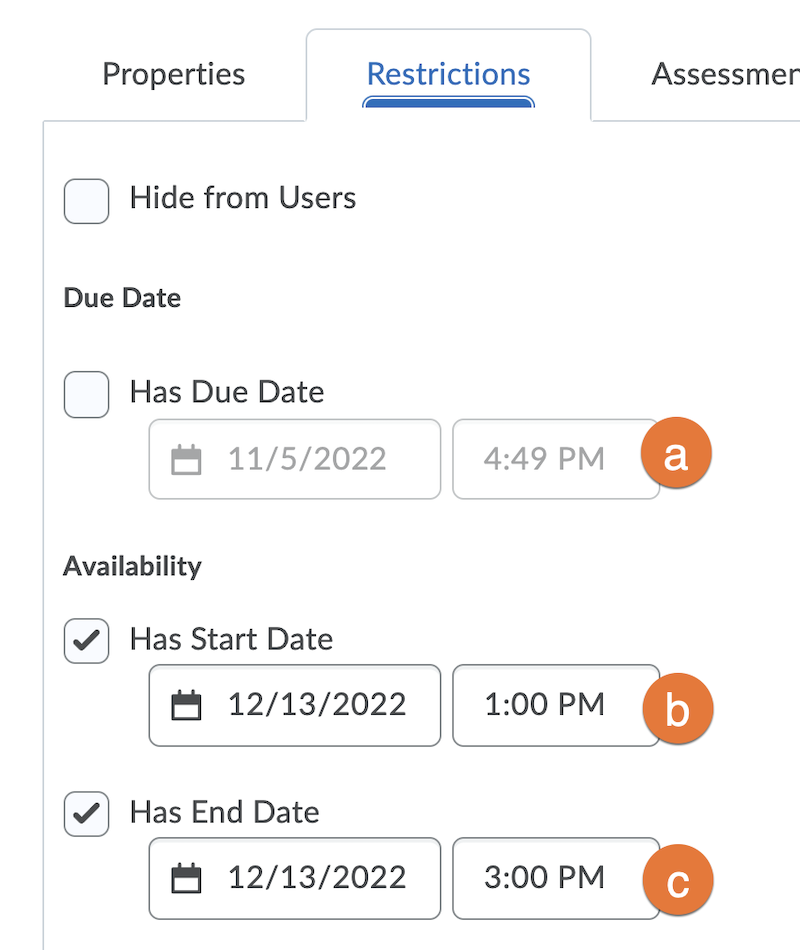Open the 1:00 PM start time selector
The image size is (800, 950).
(556, 705)
